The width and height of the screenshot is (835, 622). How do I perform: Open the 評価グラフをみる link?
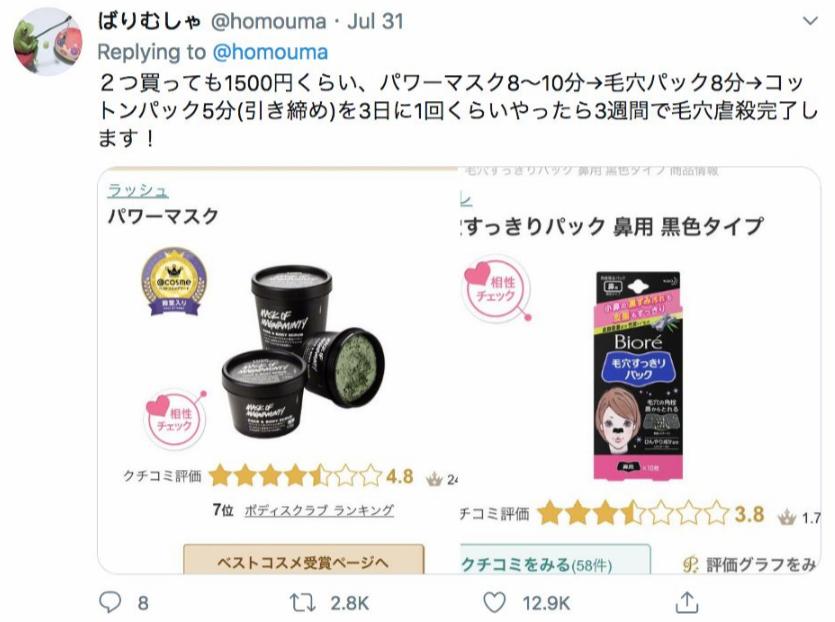[750, 564]
